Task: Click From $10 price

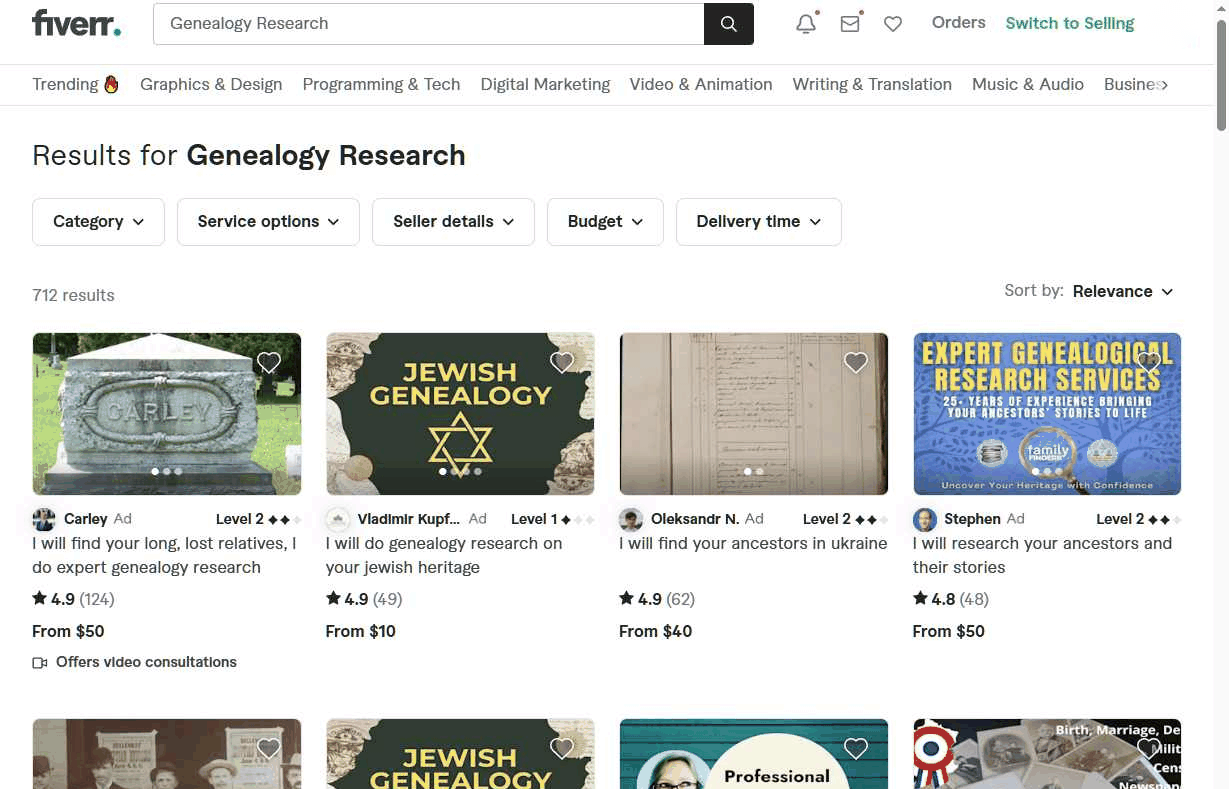Action: click(x=361, y=631)
